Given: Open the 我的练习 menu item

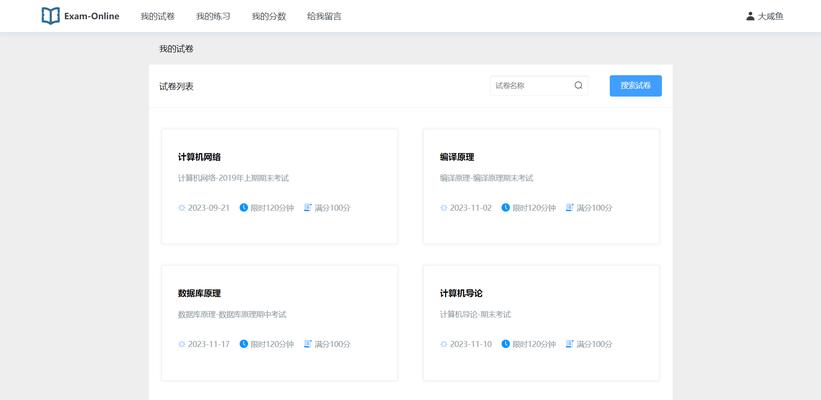Looking at the screenshot, I should click(213, 16).
